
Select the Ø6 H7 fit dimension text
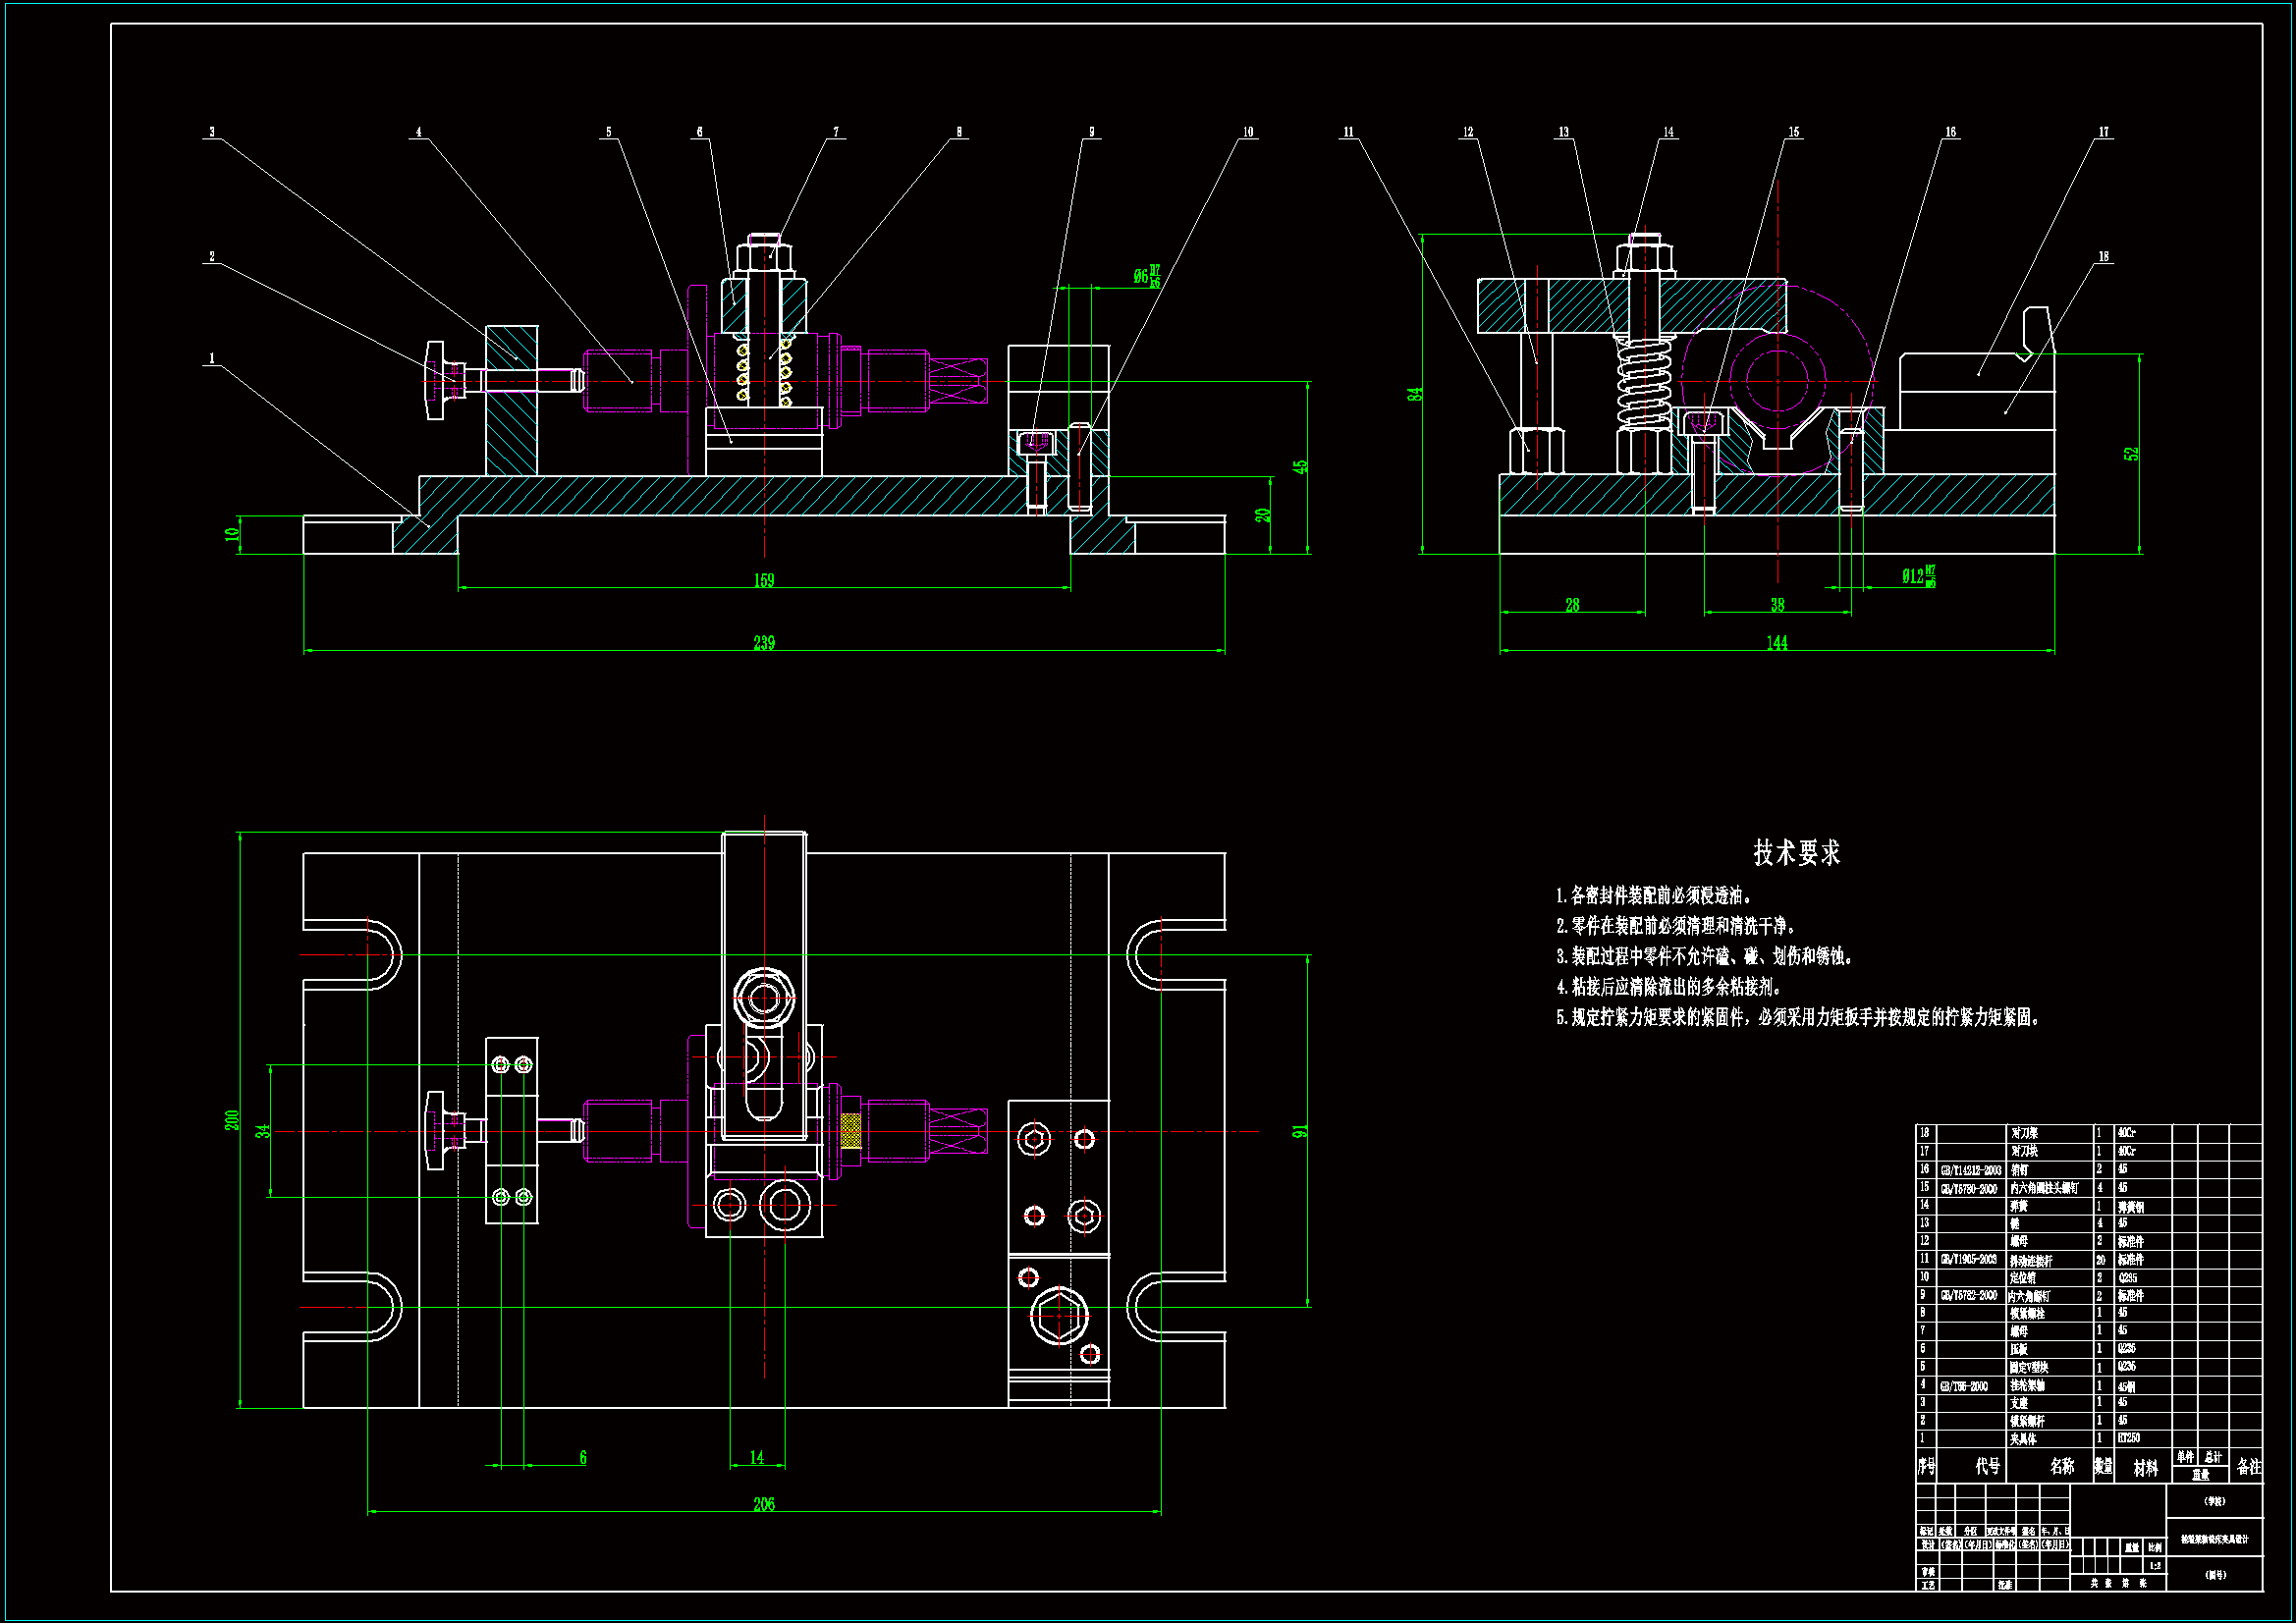pyautogui.click(x=1146, y=276)
